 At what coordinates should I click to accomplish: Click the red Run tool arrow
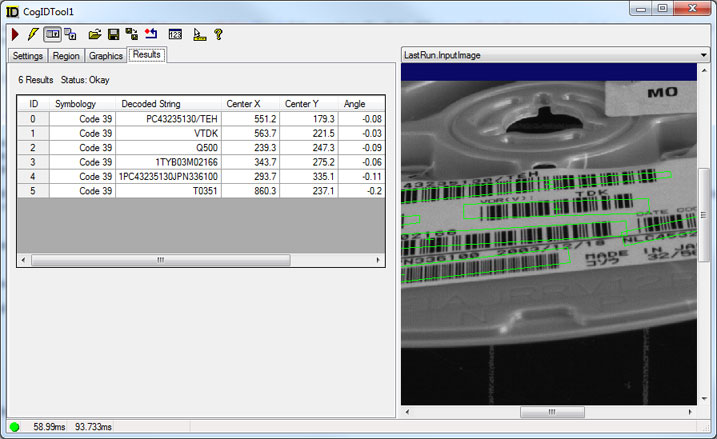click(x=14, y=34)
